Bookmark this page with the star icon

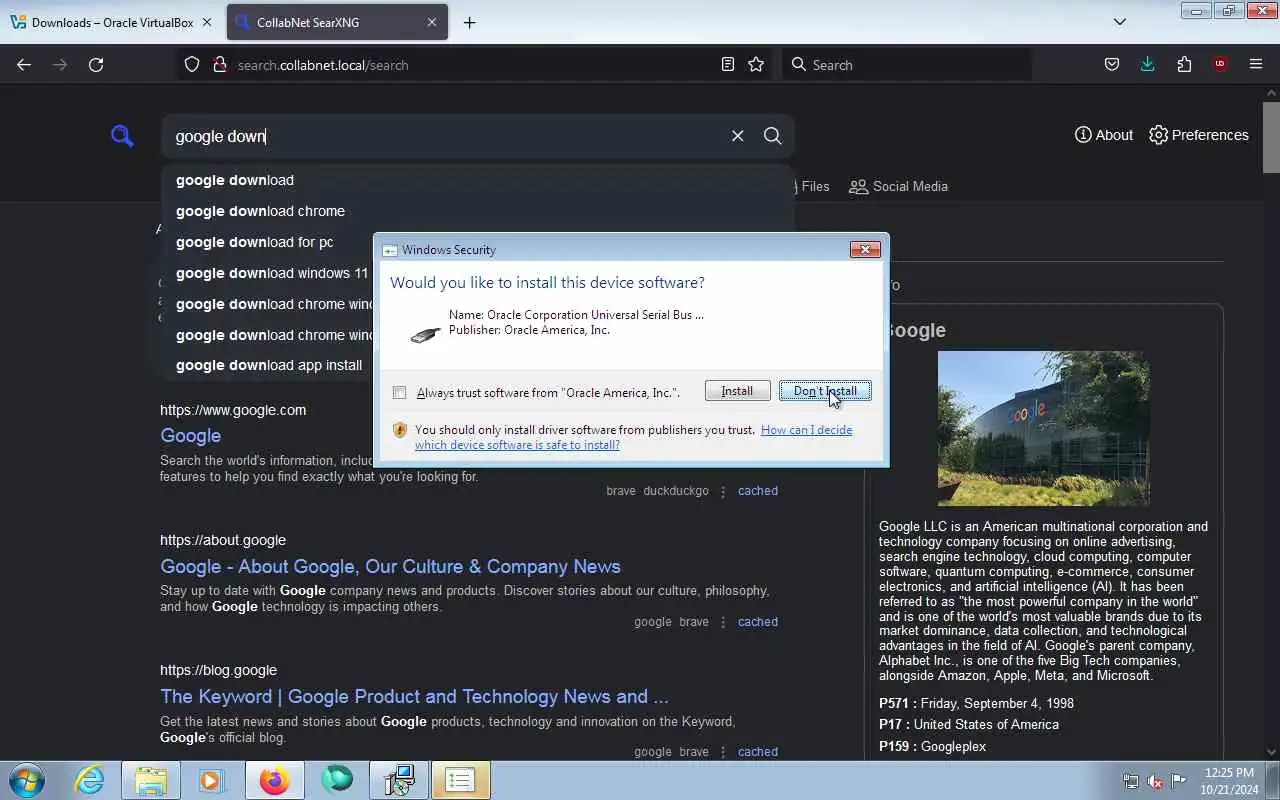756,64
